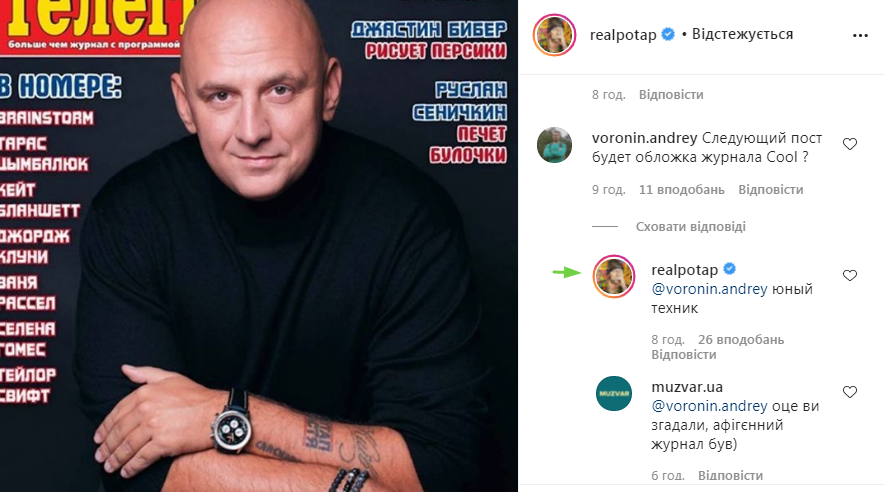Click voronin.andrey's avatar picture

pyautogui.click(x=554, y=145)
